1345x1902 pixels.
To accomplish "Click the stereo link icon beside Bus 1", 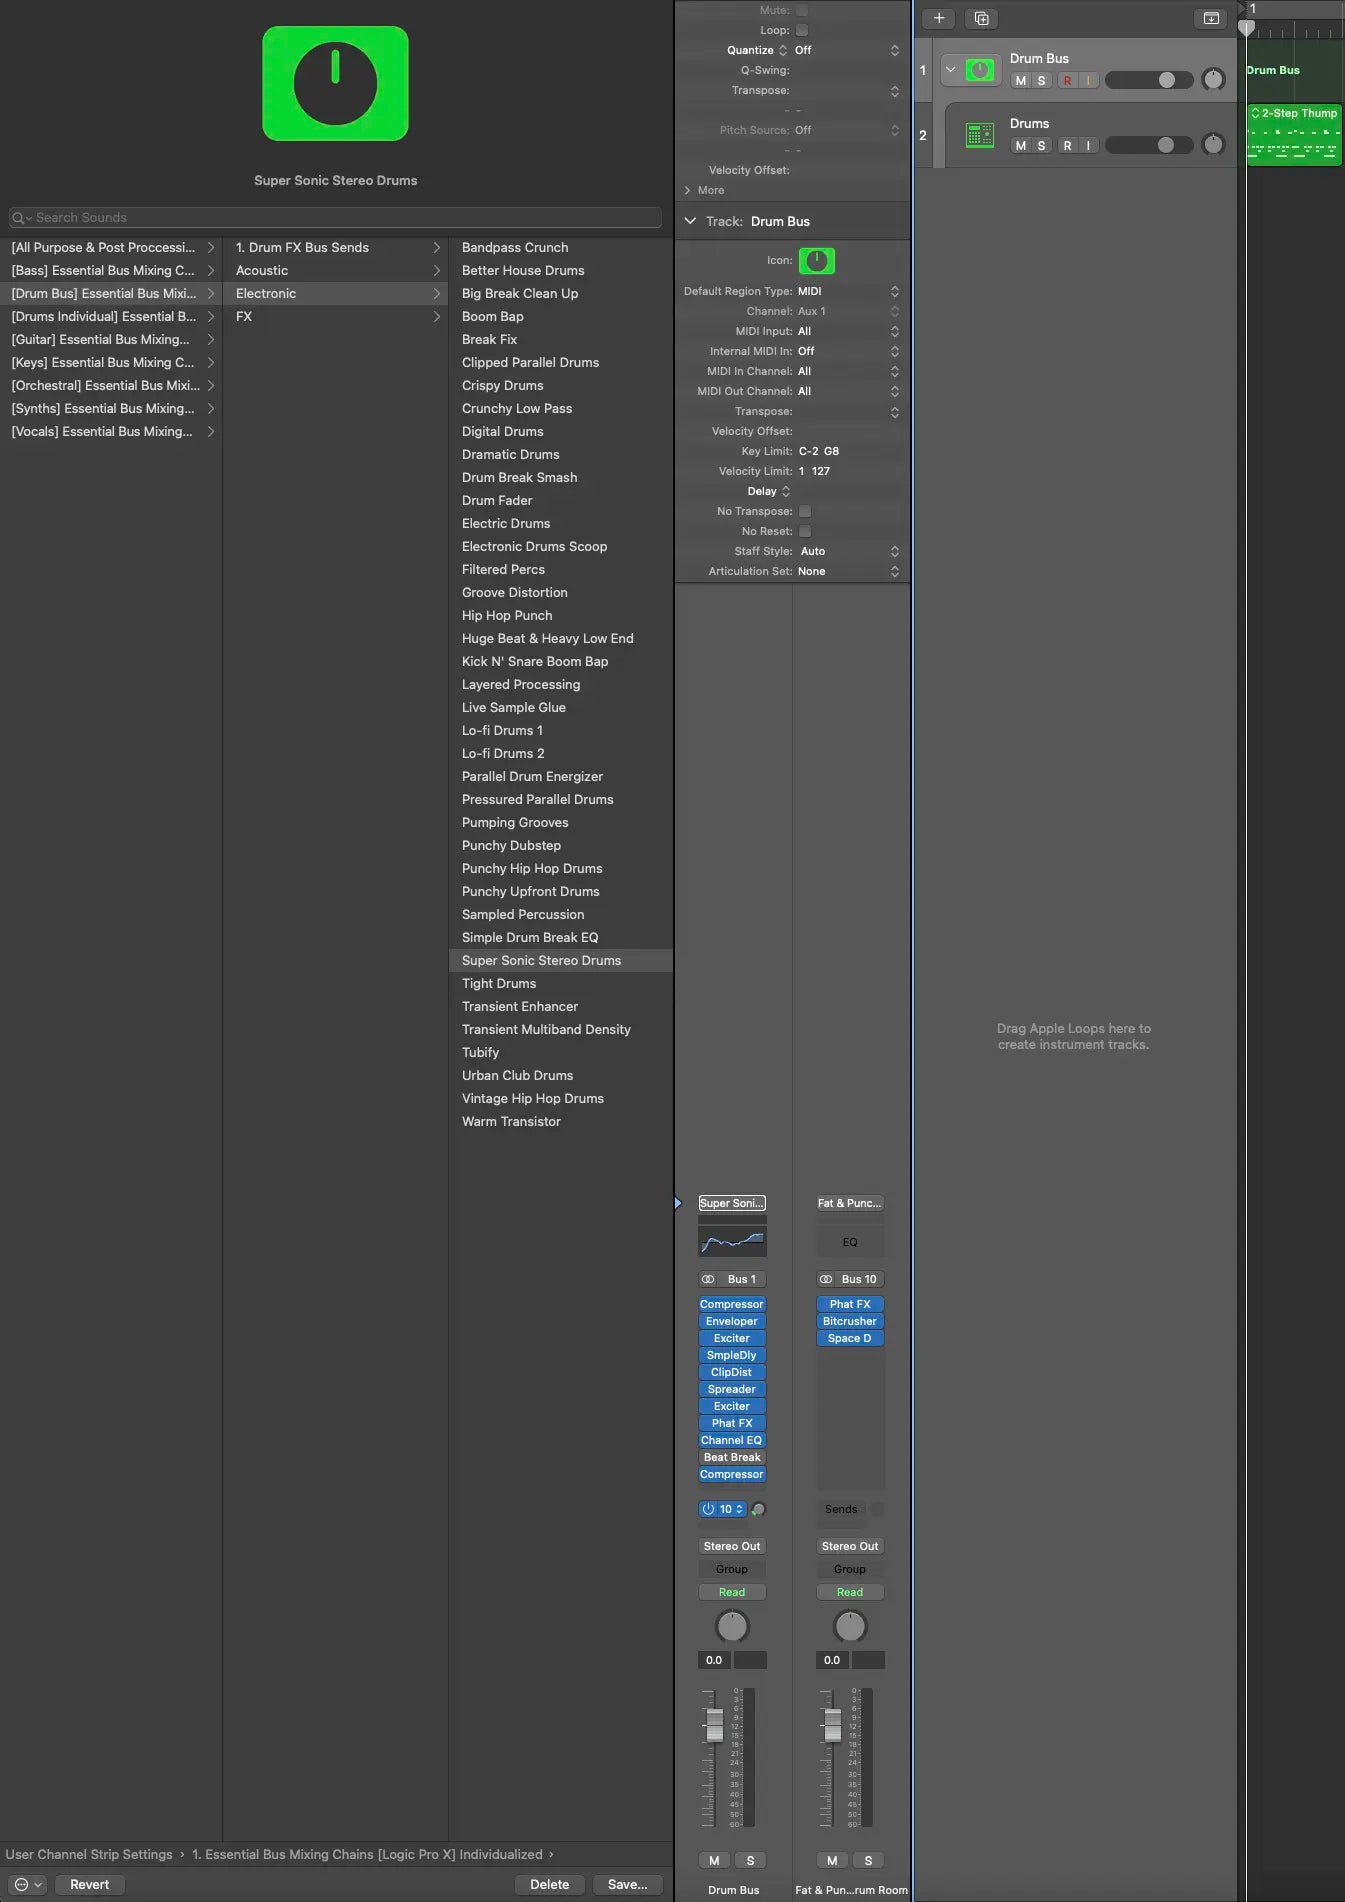I will click(708, 1279).
